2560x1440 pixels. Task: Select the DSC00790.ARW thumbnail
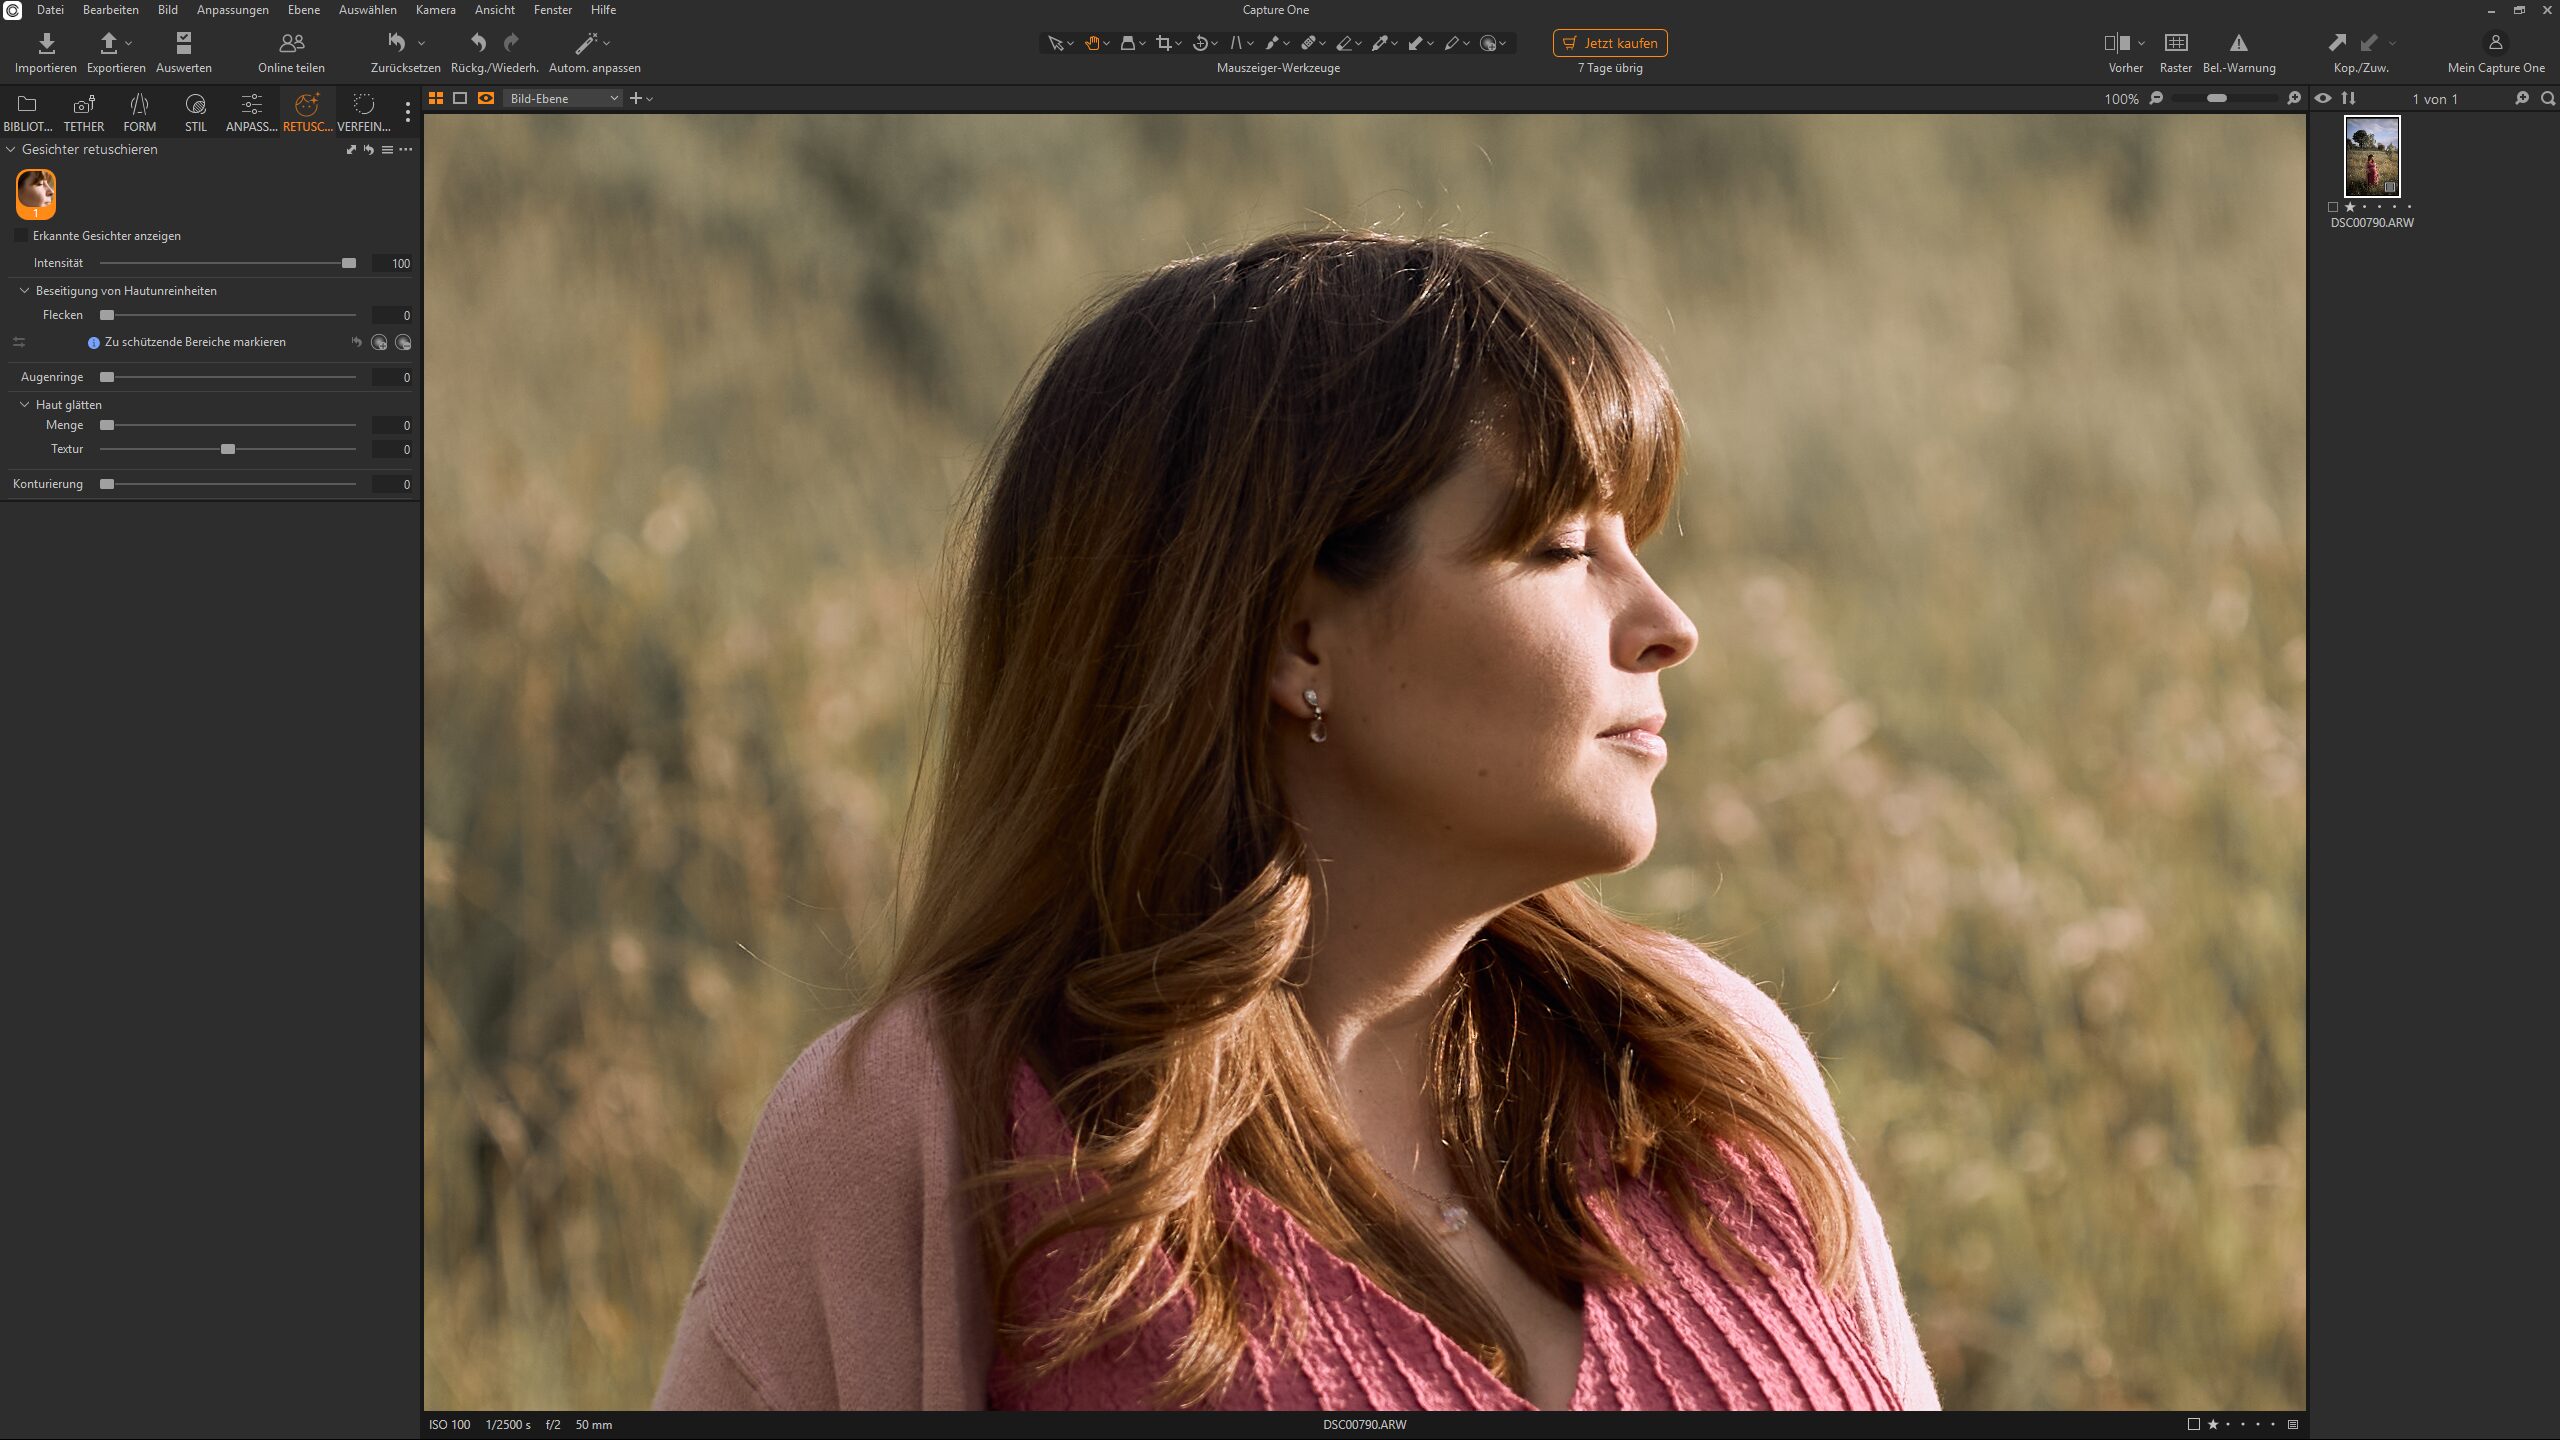point(2371,157)
